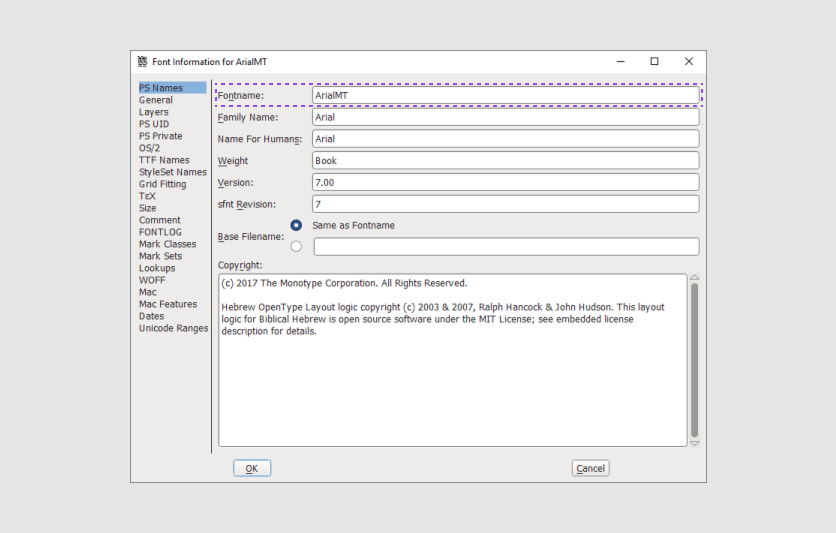Viewport: 836px width, 533px height.
Task: Click the Fontname label
Action: click(240, 95)
